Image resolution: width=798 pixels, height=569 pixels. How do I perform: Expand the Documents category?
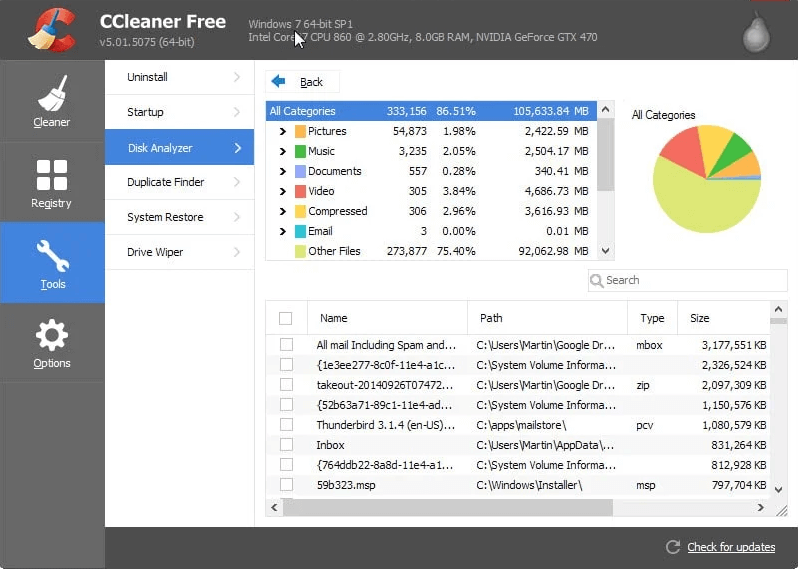[x=282, y=172]
